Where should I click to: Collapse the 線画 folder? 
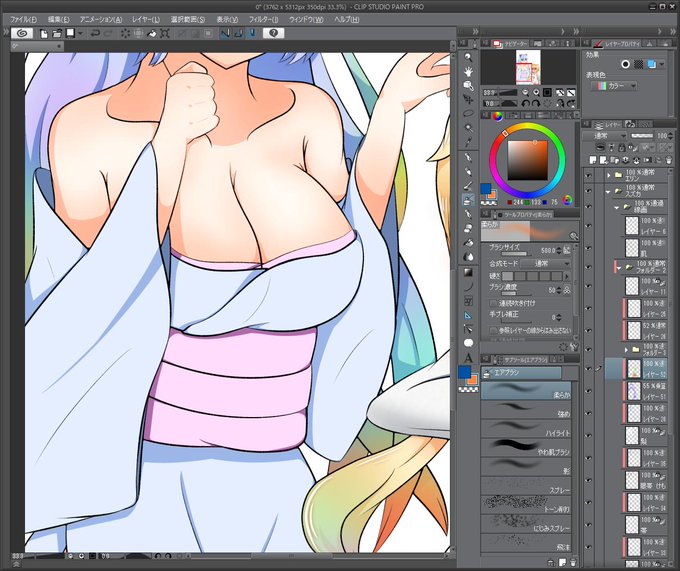pyautogui.click(x=617, y=207)
